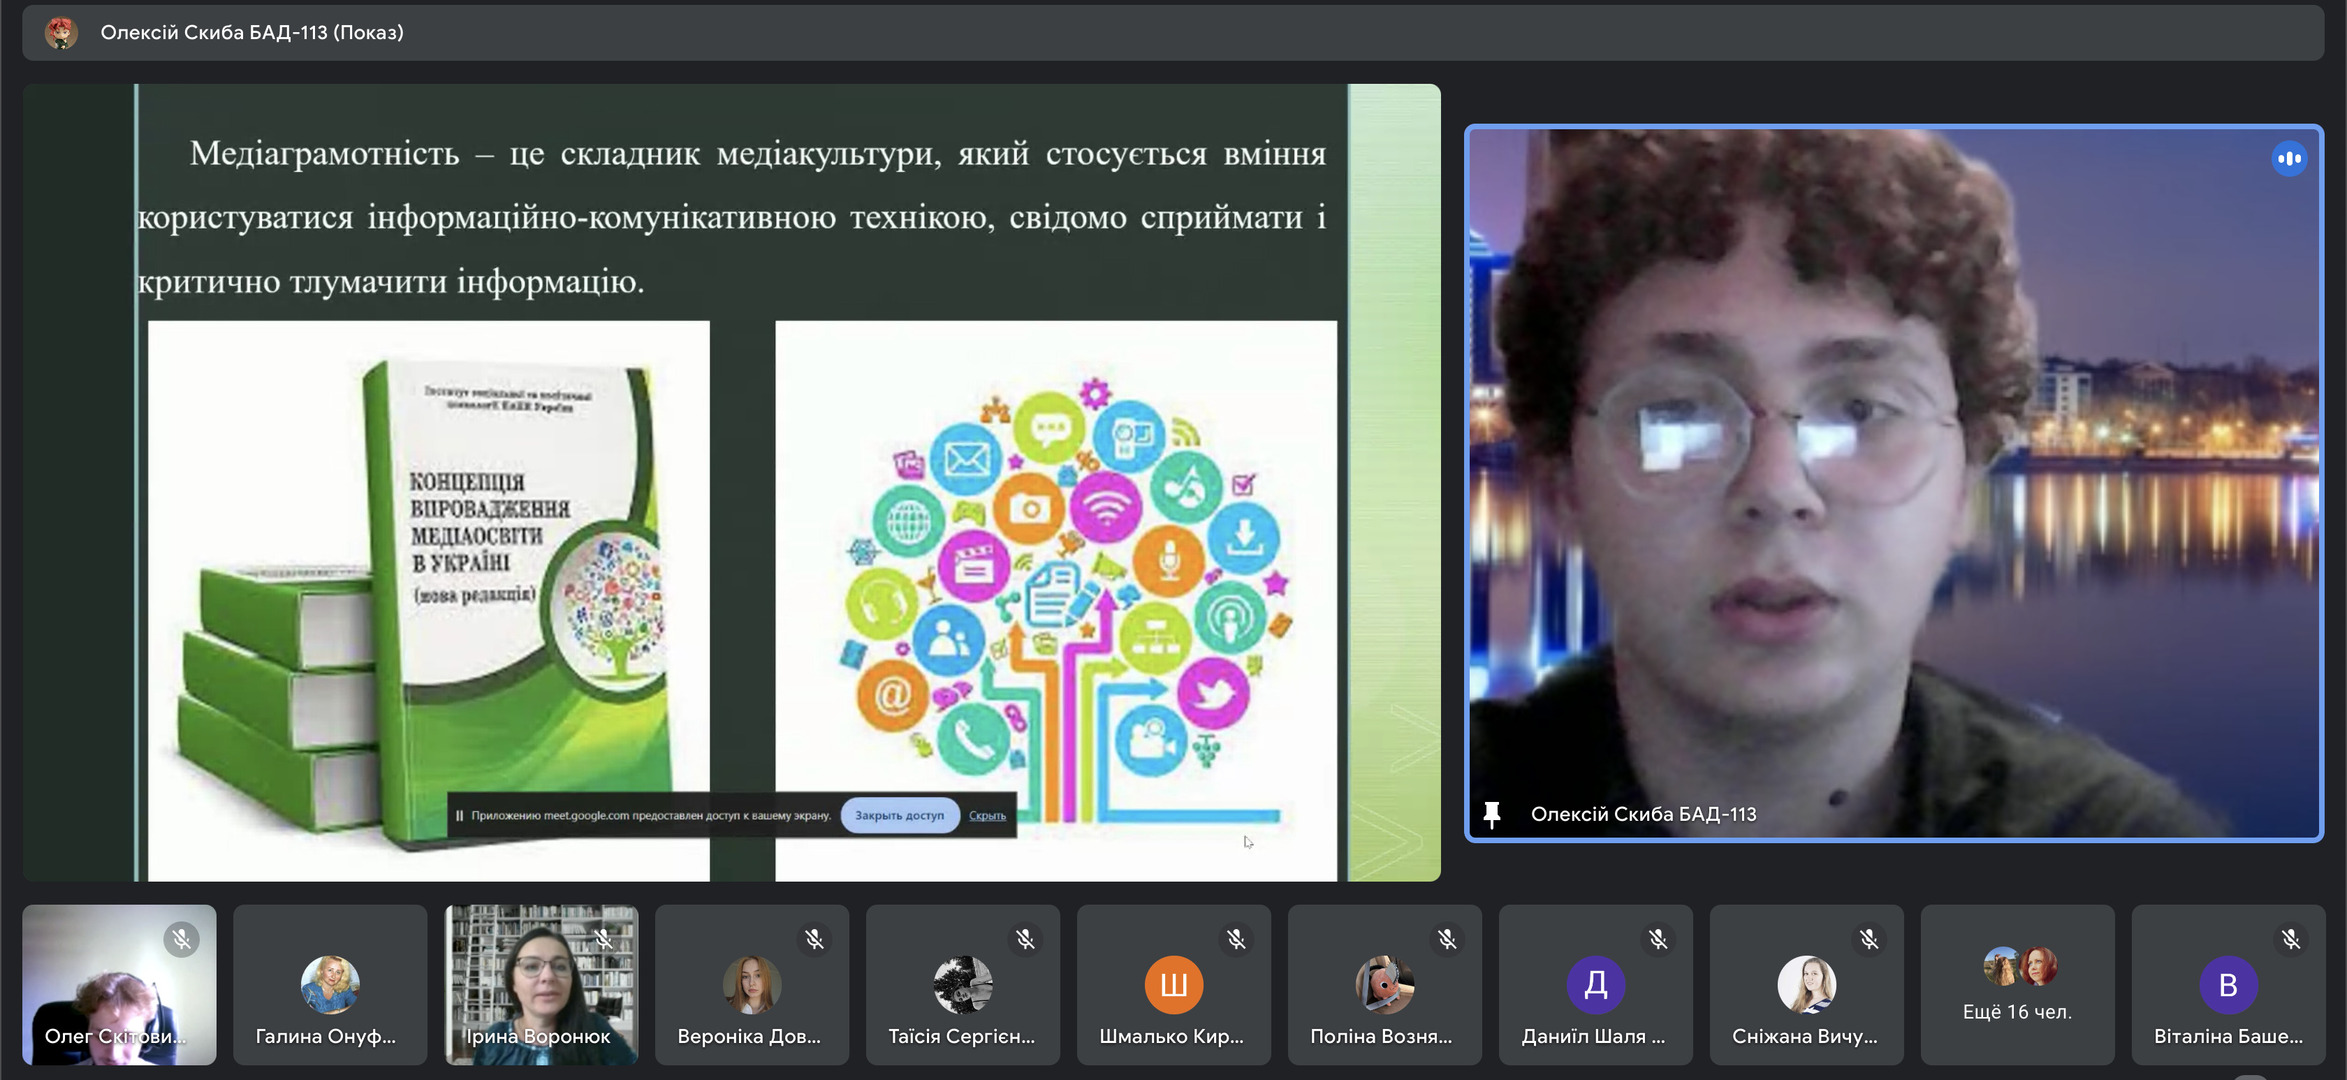This screenshot has height=1080, width=2347.
Task: Click the pin icon on Олексій Скиба tile
Action: 1492,815
